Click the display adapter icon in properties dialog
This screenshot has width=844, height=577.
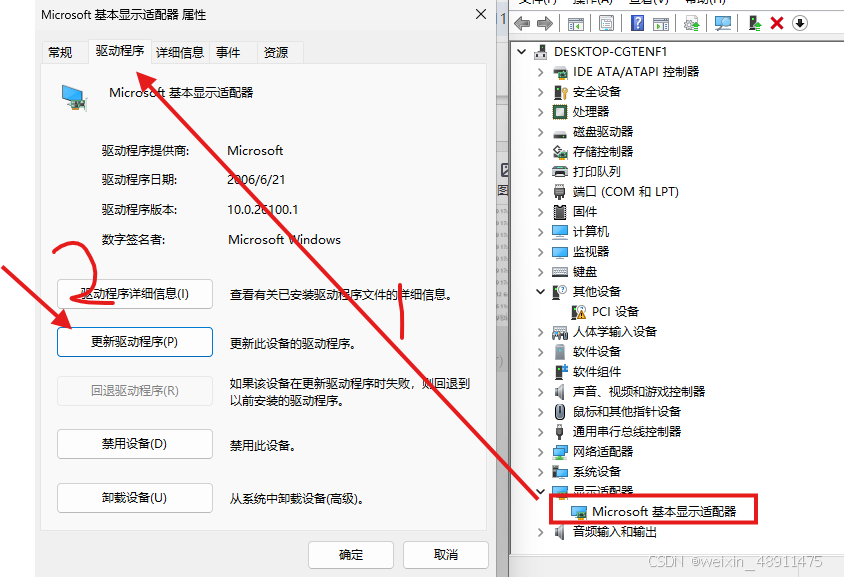(74, 98)
